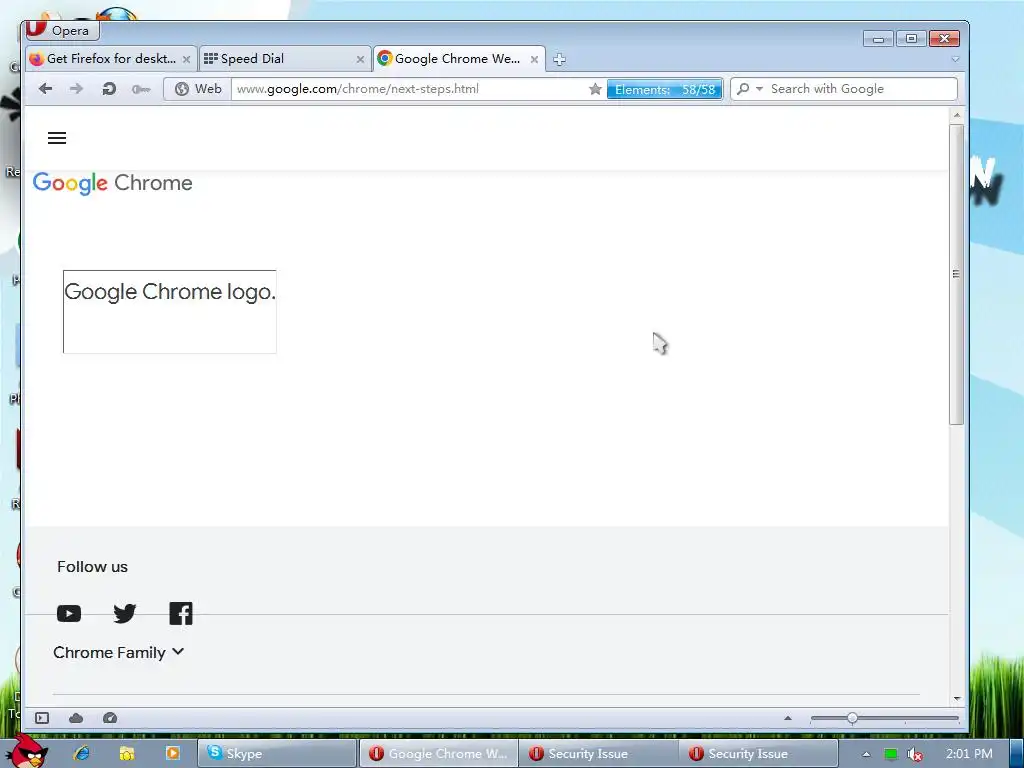
Task: Toggle Opera Turbo speedometer icon
Action: [x=110, y=718]
